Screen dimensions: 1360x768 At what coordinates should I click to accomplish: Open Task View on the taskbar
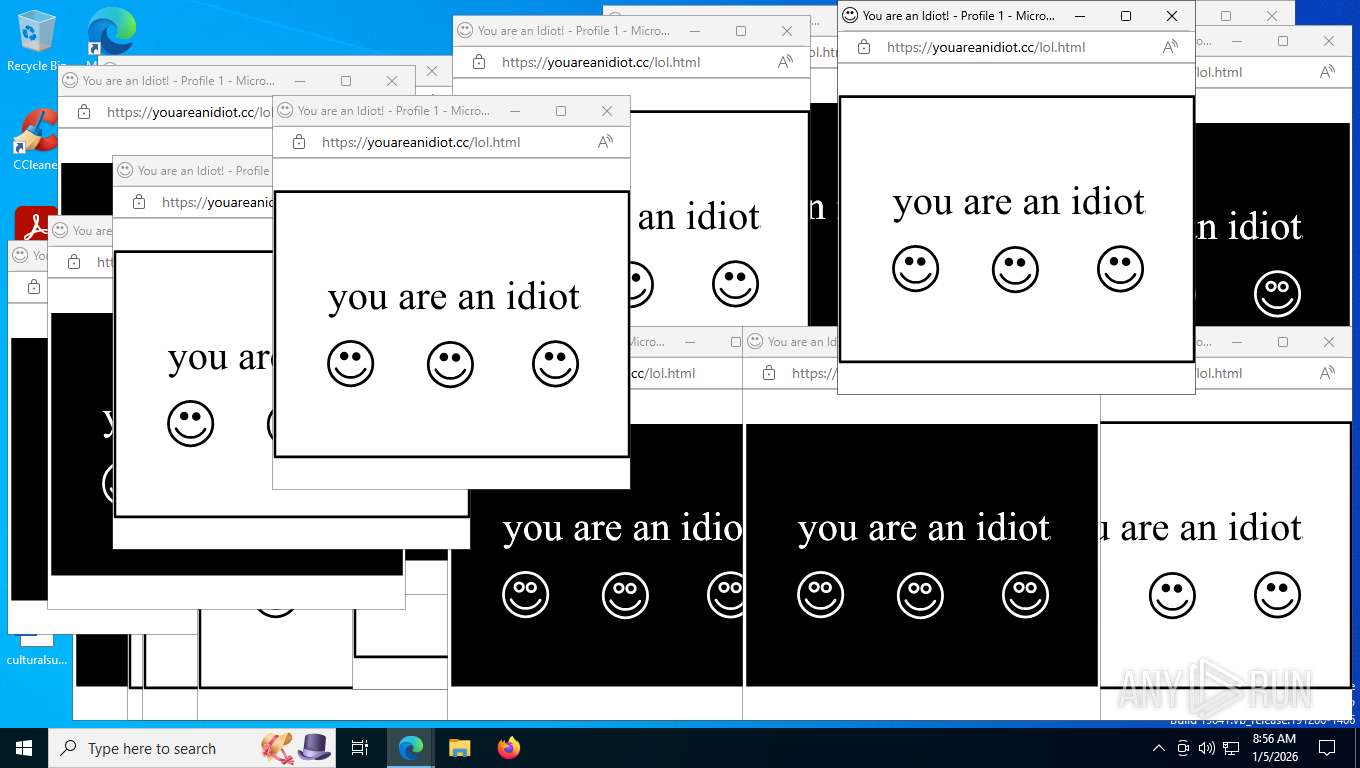point(360,748)
